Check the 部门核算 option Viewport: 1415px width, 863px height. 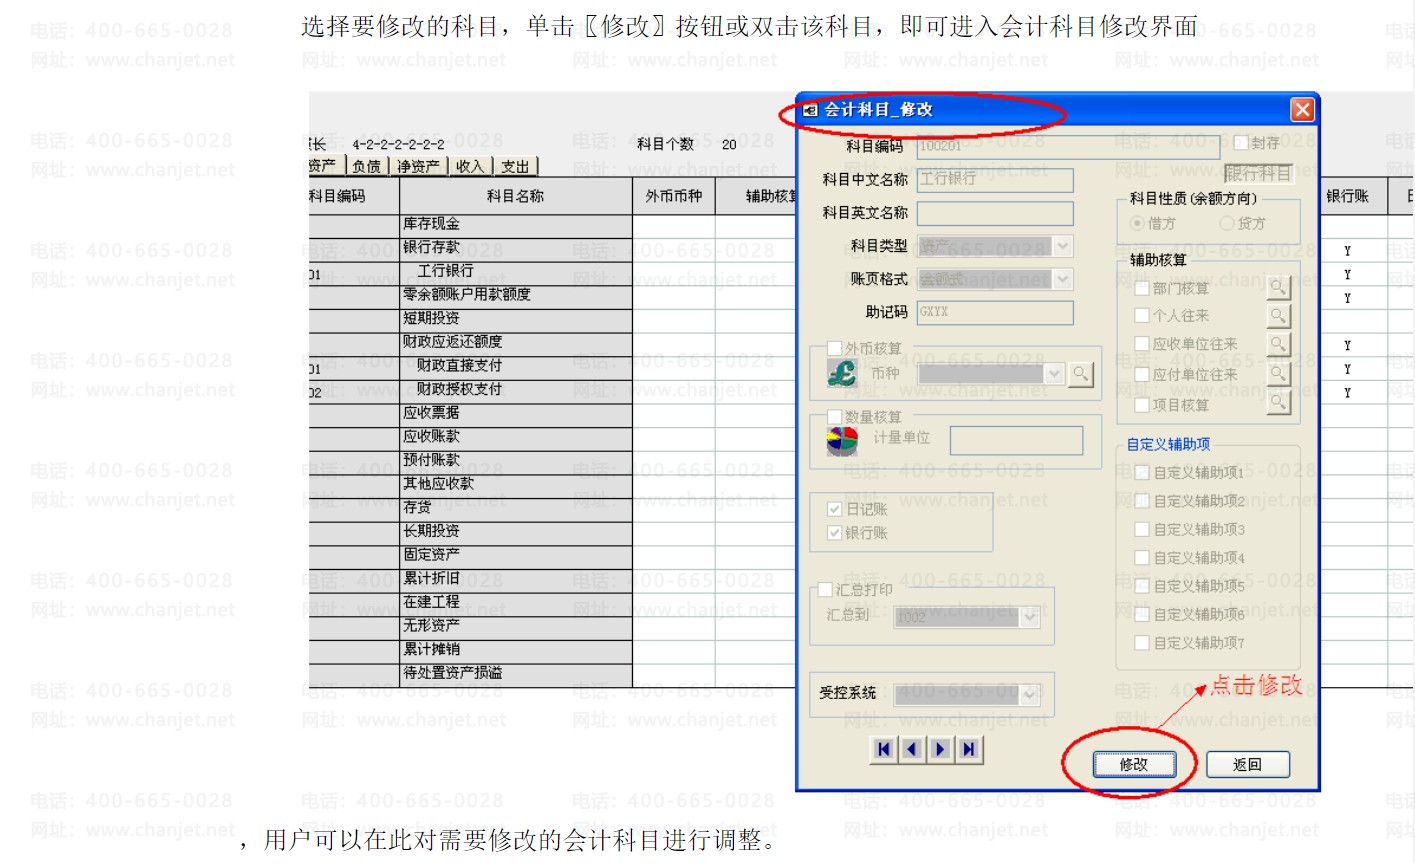point(1142,288)
